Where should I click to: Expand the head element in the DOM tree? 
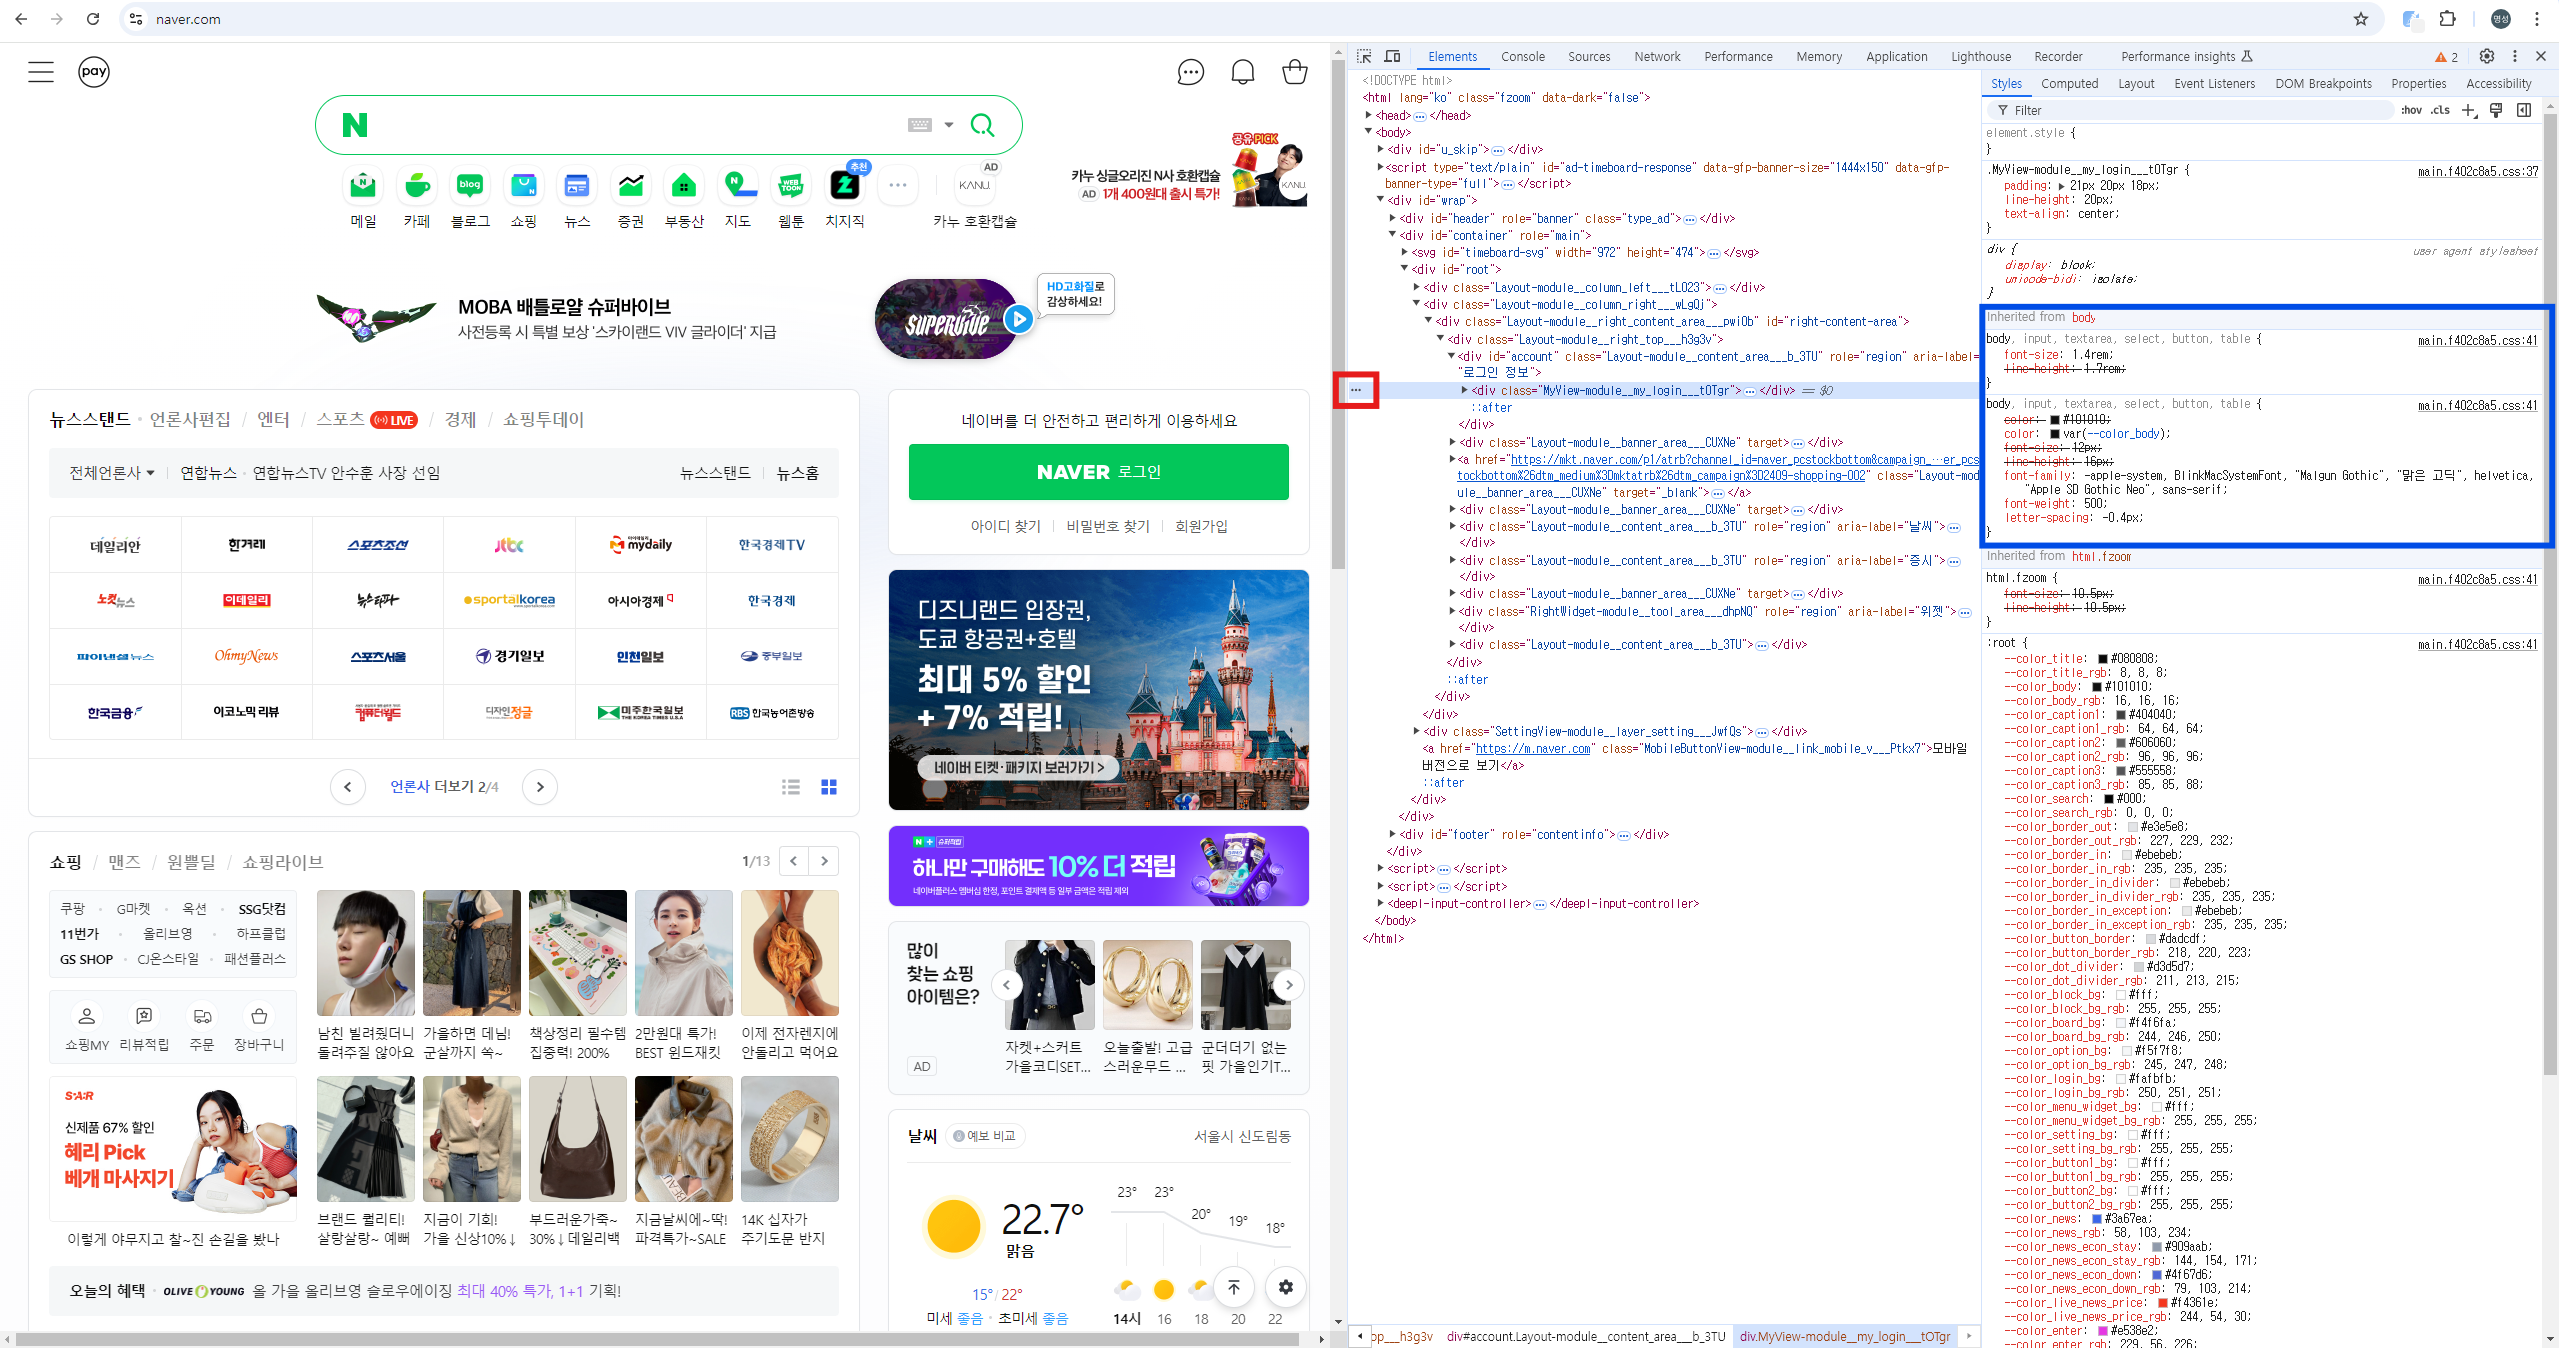click(1369, 115)
